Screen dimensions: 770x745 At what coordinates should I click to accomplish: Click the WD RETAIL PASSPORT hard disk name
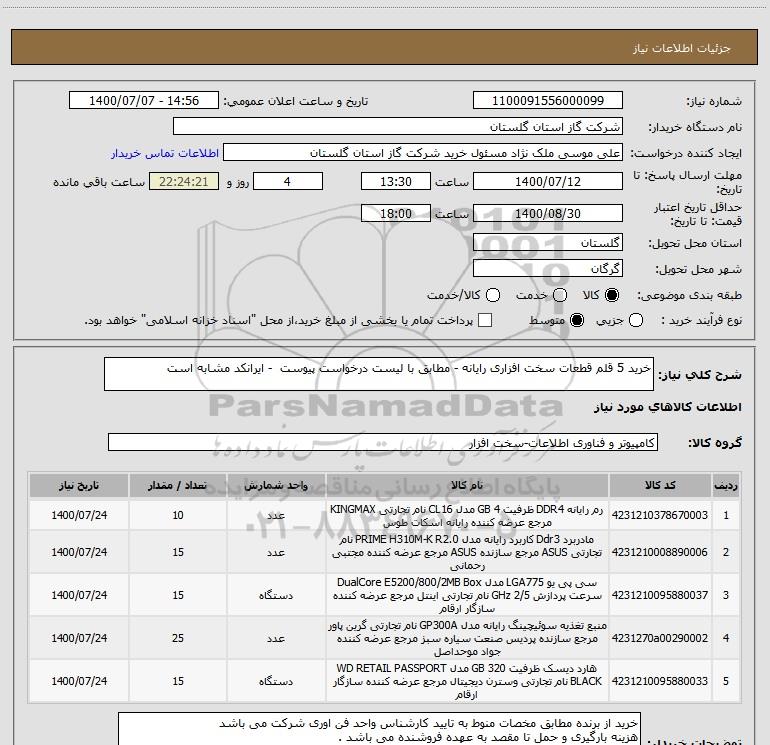(467, 681)
